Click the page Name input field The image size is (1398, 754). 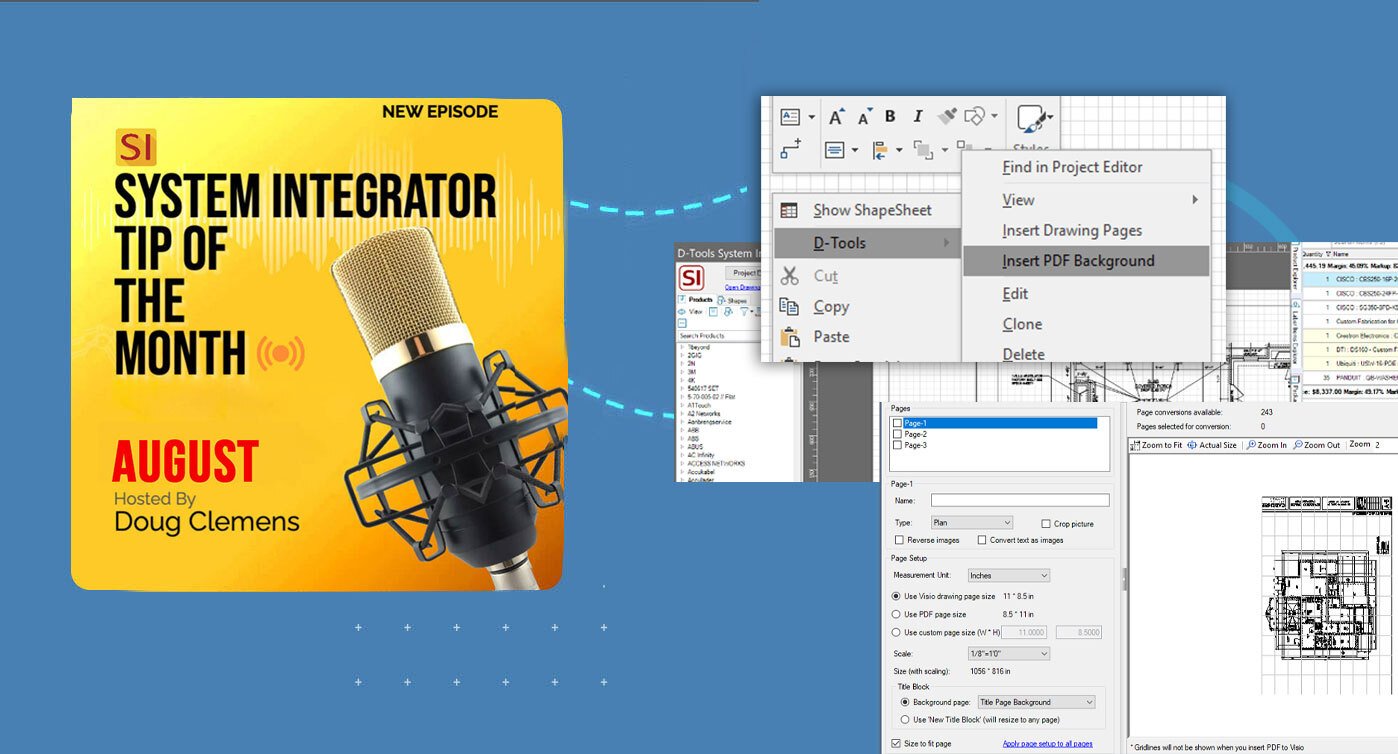click(x=1020, y=500)
